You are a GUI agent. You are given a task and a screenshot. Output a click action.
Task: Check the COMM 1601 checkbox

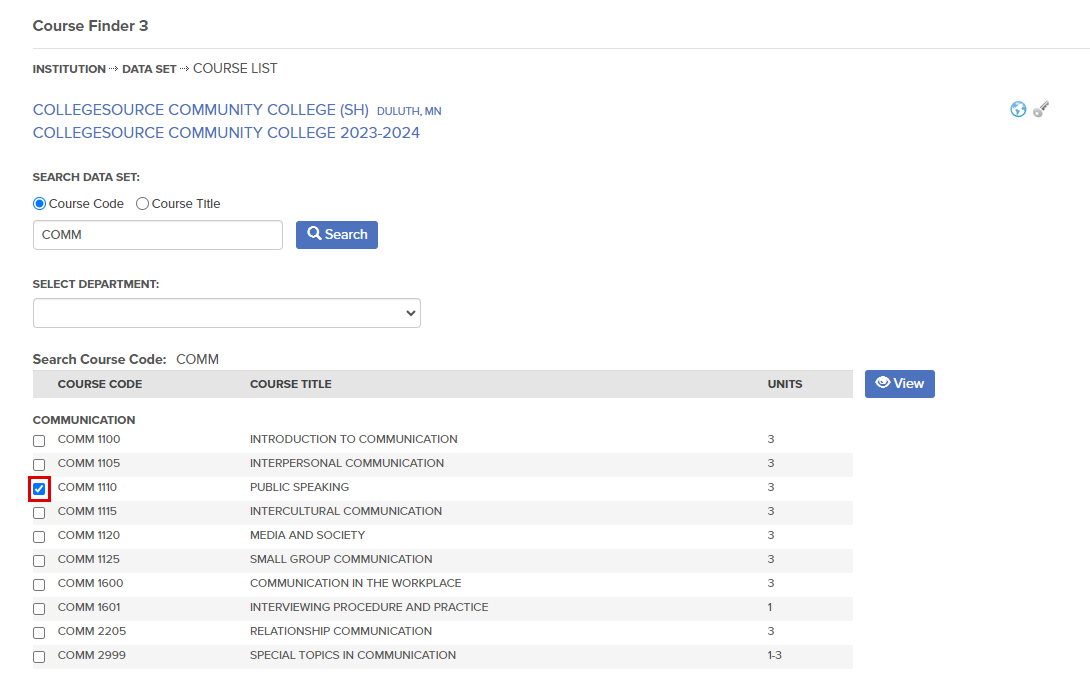(39, 609)
